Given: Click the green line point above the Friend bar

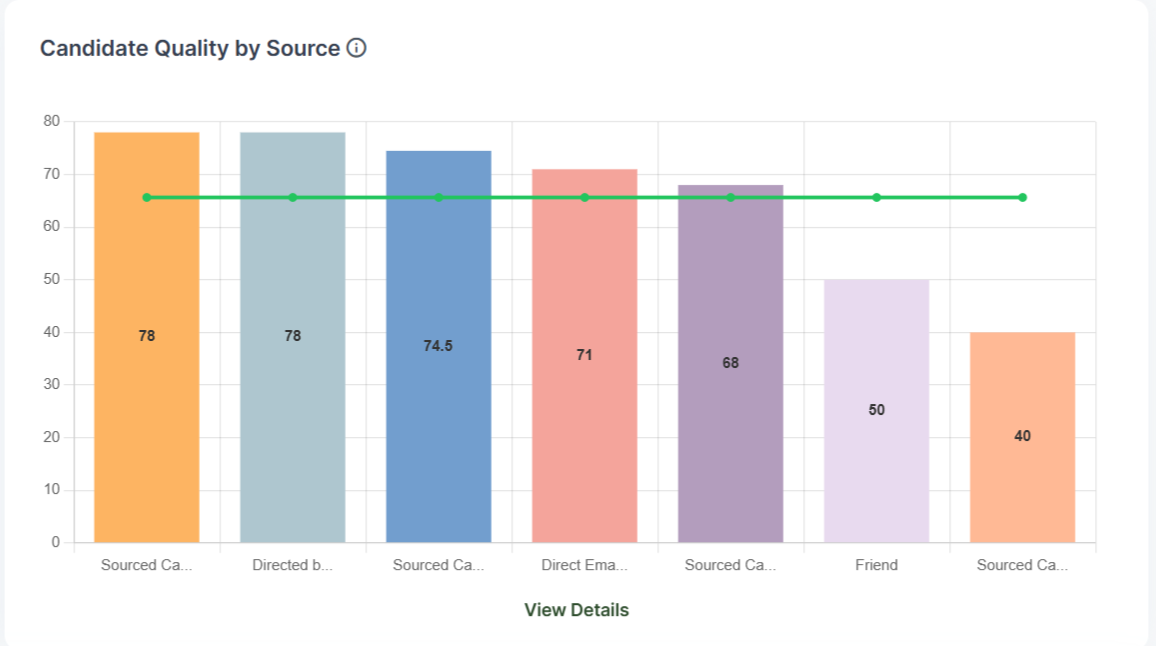Looking at the screenshot, I should [x=877, y=197].
